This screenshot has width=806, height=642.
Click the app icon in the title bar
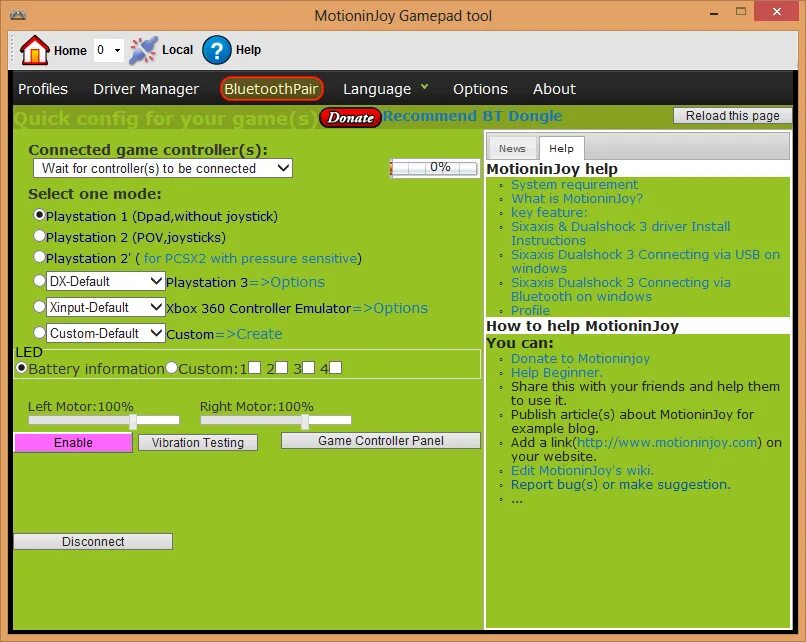(x=18, y=15)
